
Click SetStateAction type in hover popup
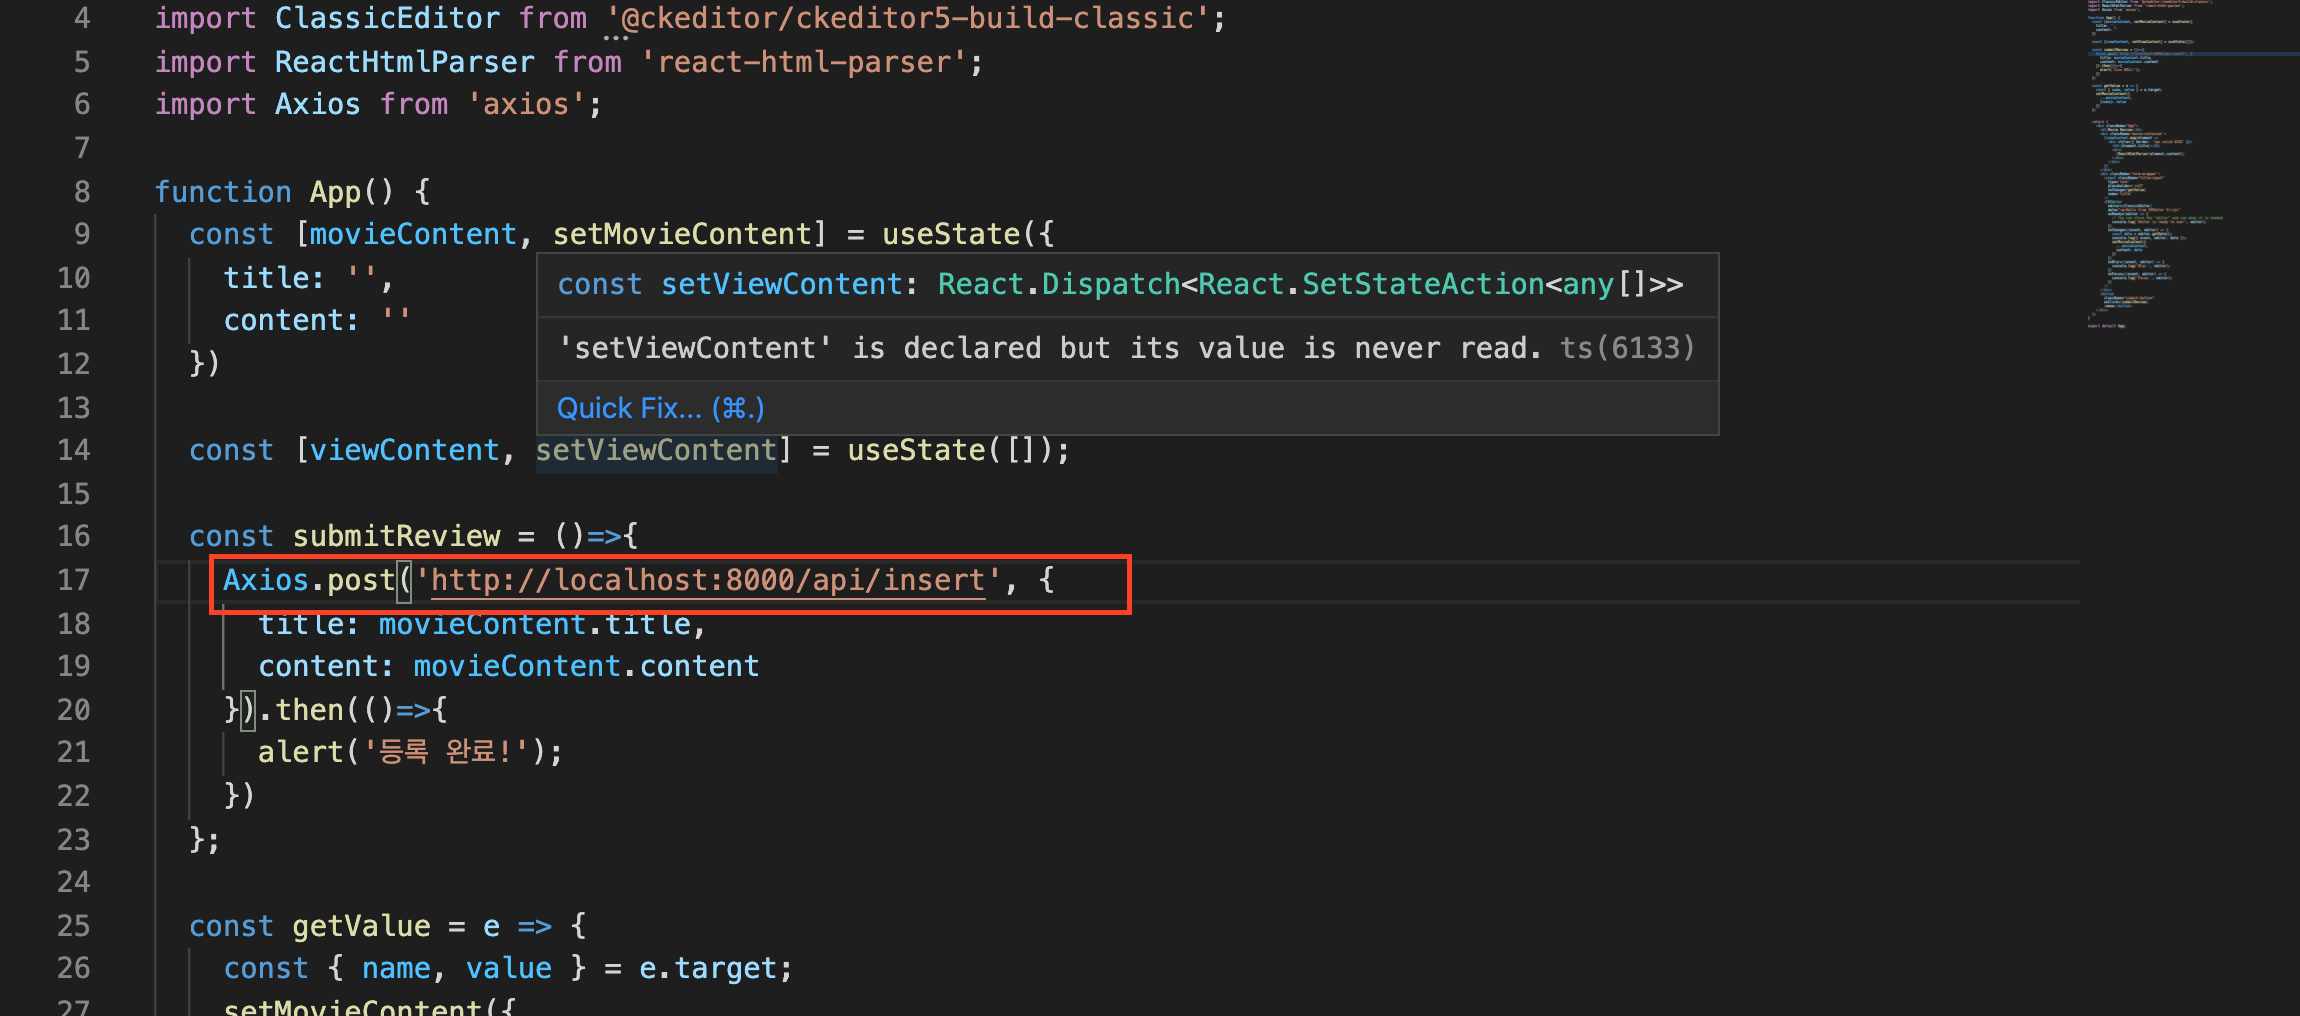pos(1423,284)
